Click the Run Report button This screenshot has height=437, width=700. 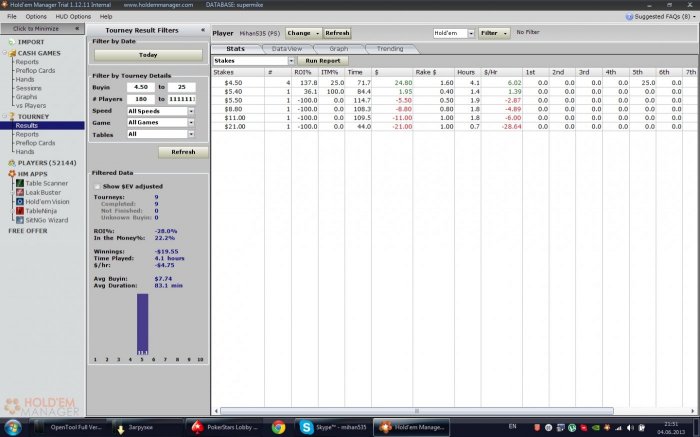[323, 61]
